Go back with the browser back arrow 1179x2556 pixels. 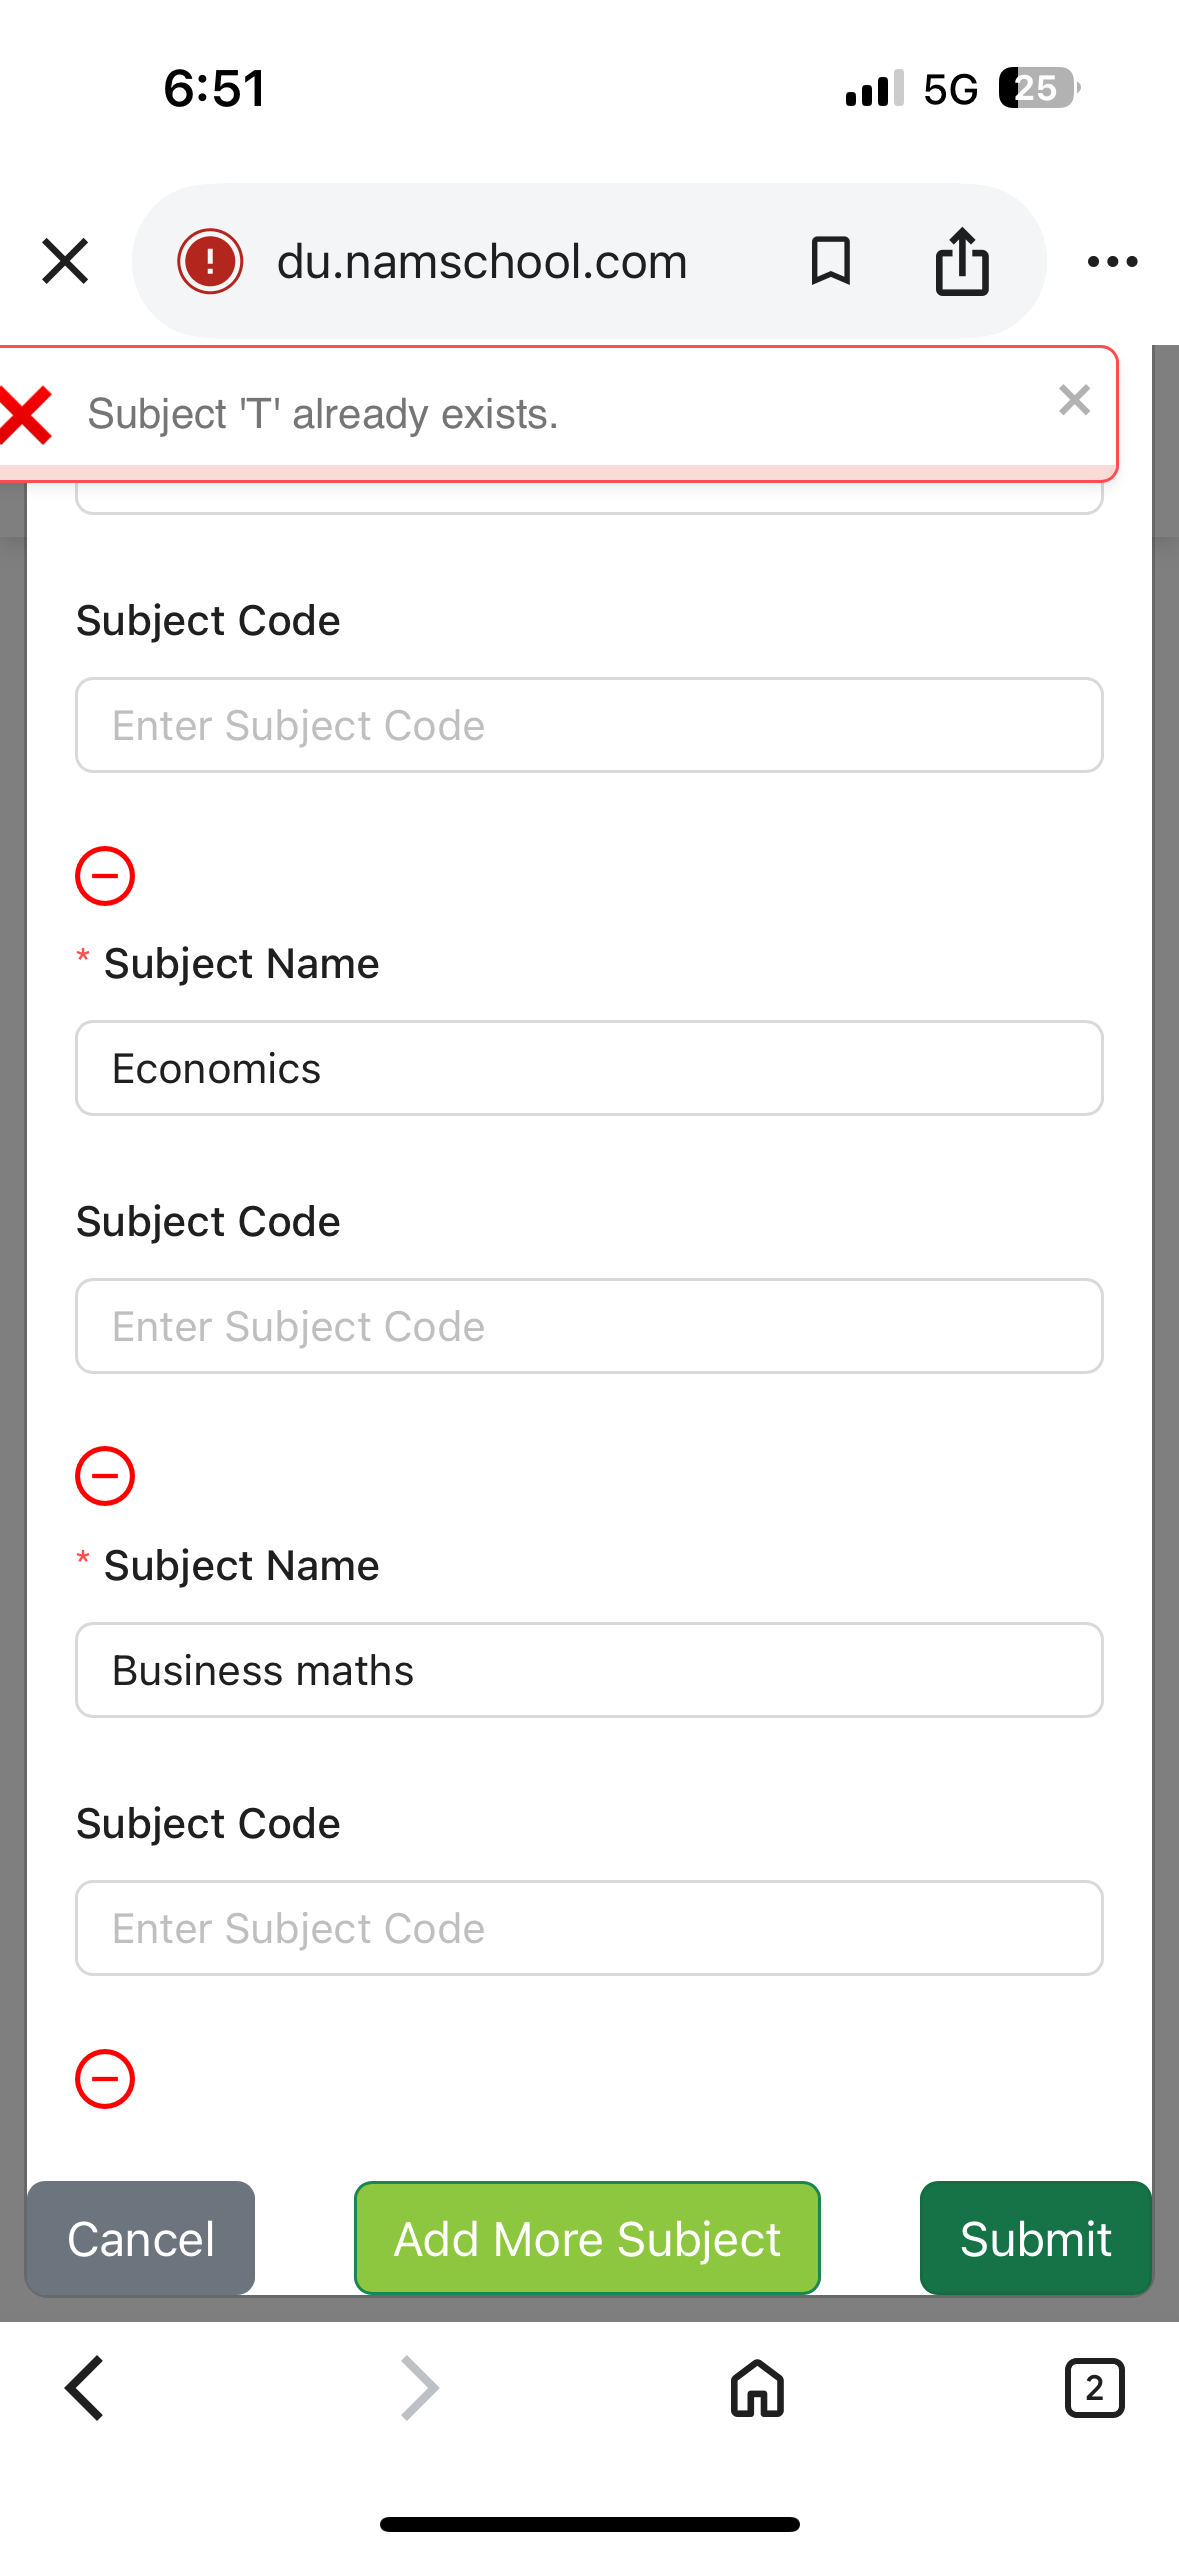pos(85,2388)
